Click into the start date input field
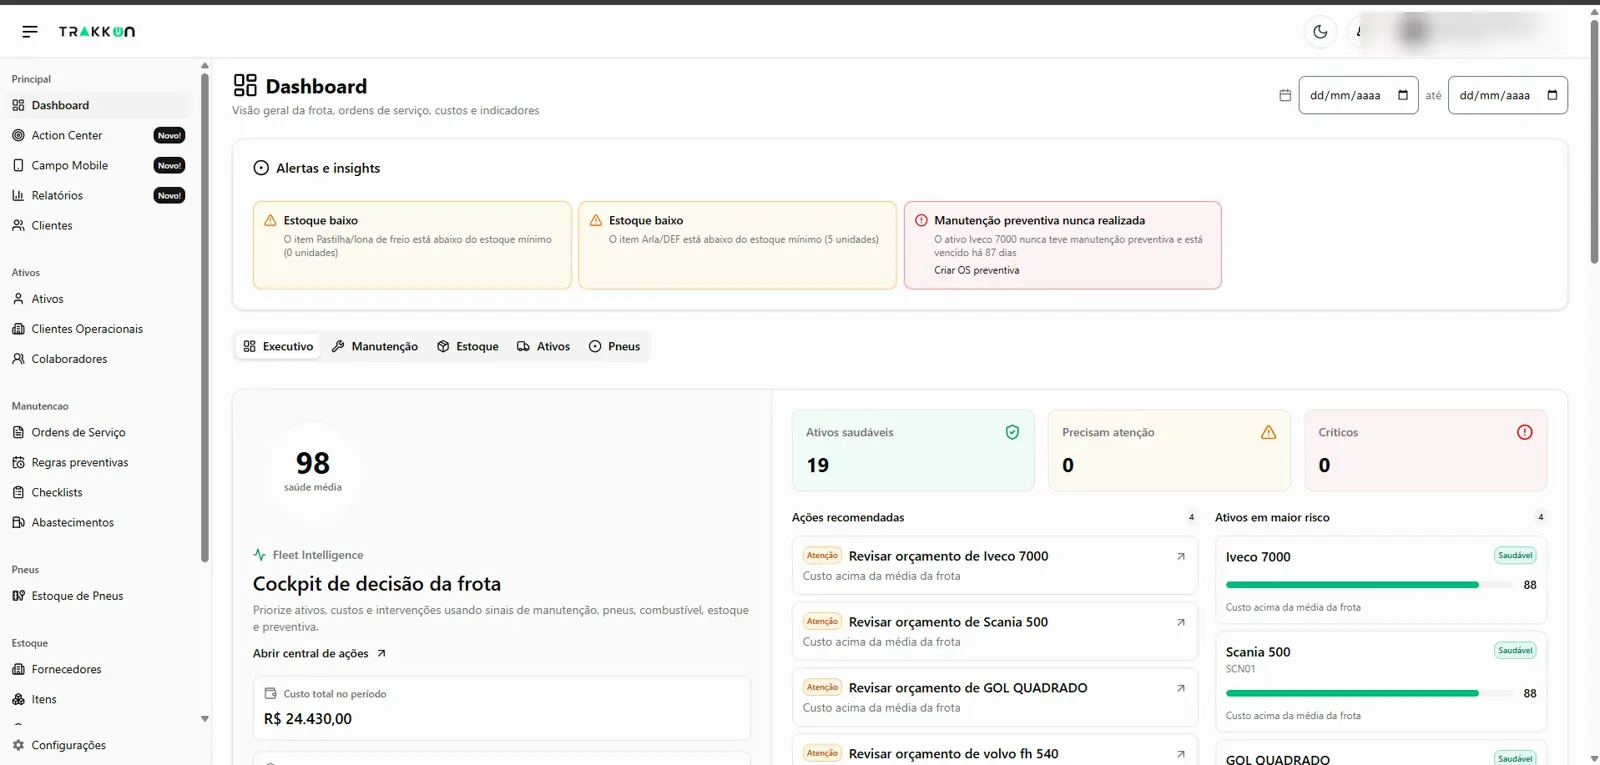The image size is (1600, 765). tap(1358, 95)
